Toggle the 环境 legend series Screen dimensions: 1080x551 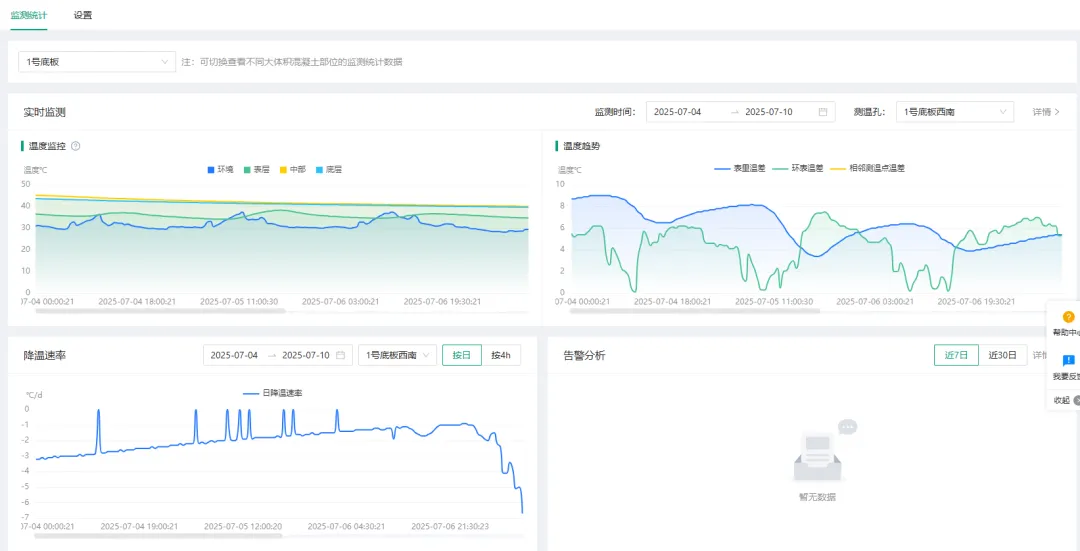click(x=220, y=169)
